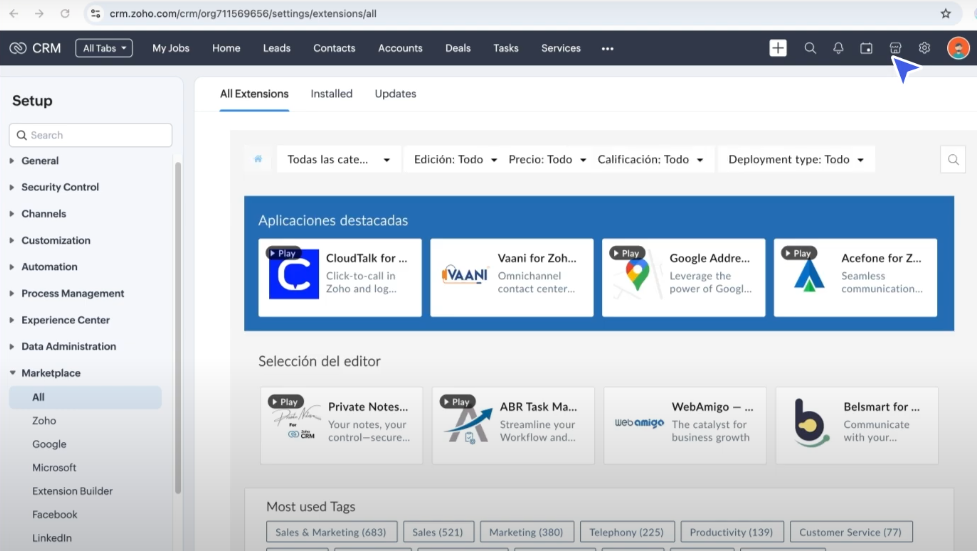The width and height of the screenshot is (977, 551).
Task: Switch to the Installed tab
Action: pos(331,93)
